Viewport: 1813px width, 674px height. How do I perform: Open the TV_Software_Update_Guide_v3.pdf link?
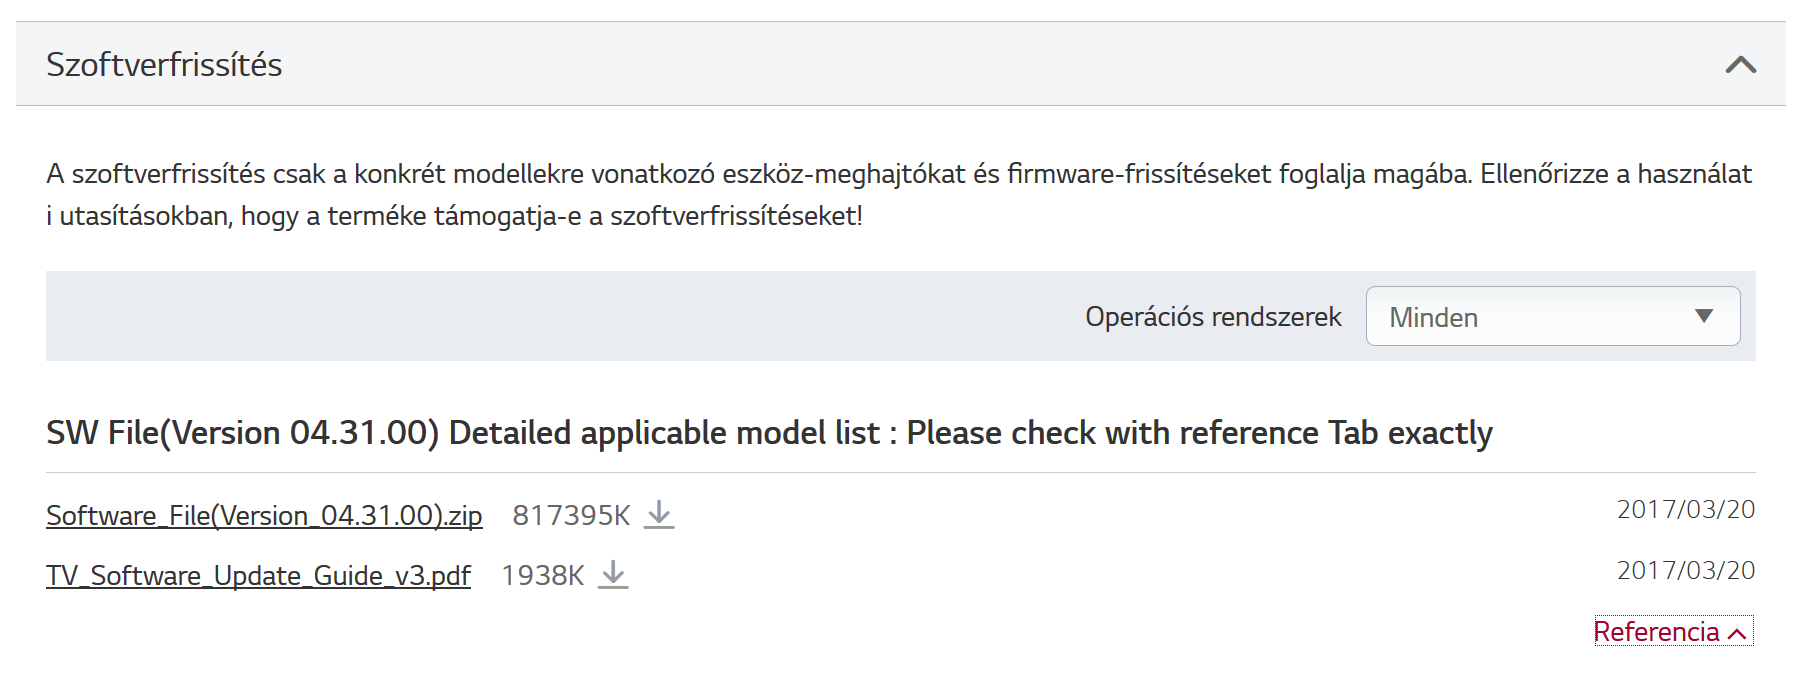[258, 576]
